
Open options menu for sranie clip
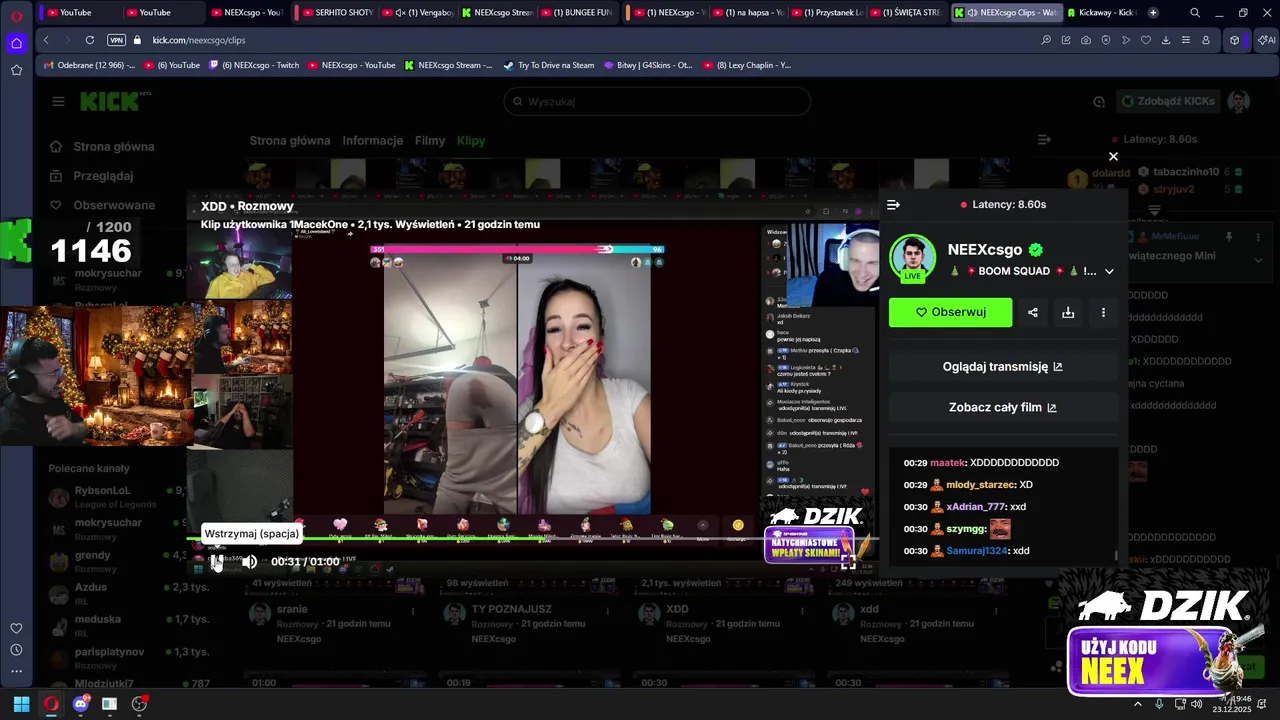(x=412, y=610)
